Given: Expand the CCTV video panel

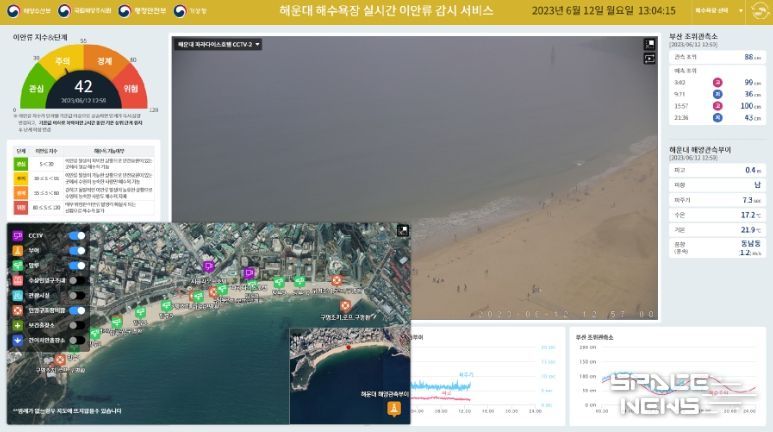Looking at the screenshot, I should (650, 45).
